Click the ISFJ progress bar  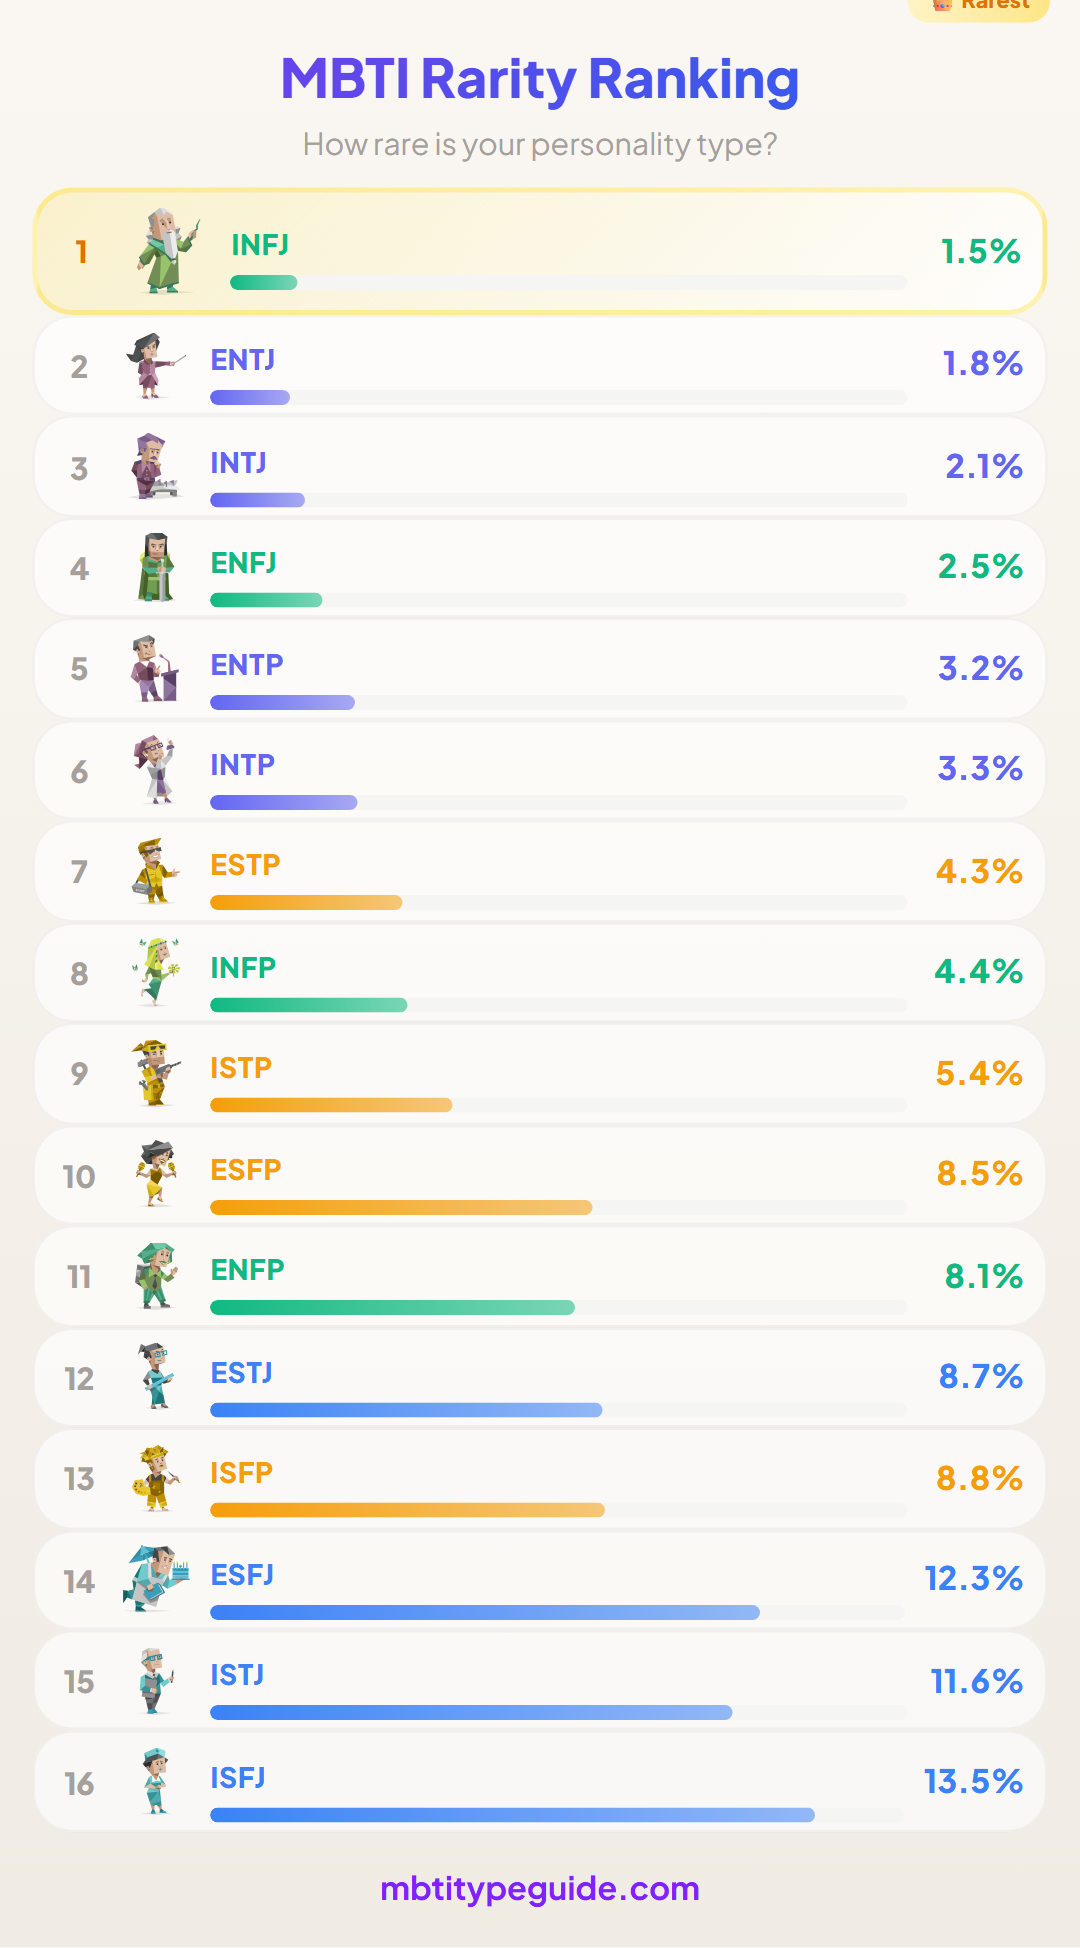(x=558, y=1815)
